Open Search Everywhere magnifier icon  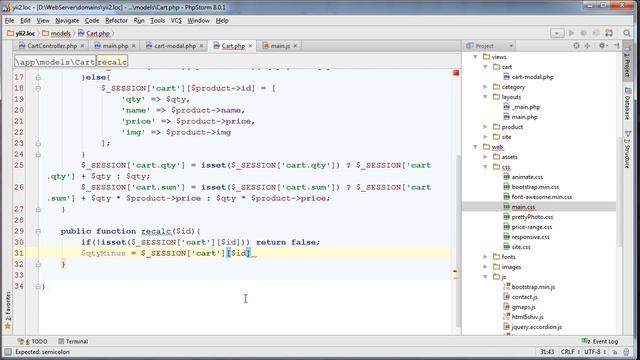pyautogui.click(x=627, y=33)
